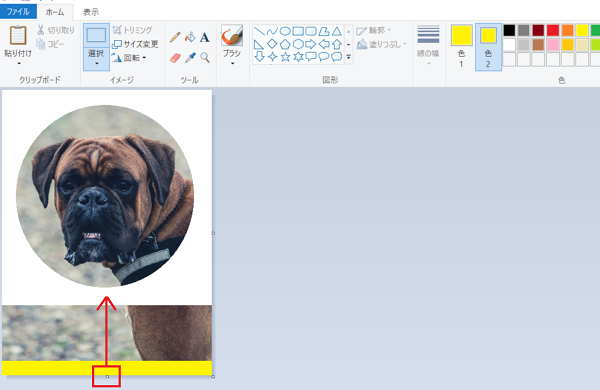Click the Brush tool icon
Screen dimensions: 600x390
coord(232,36)
